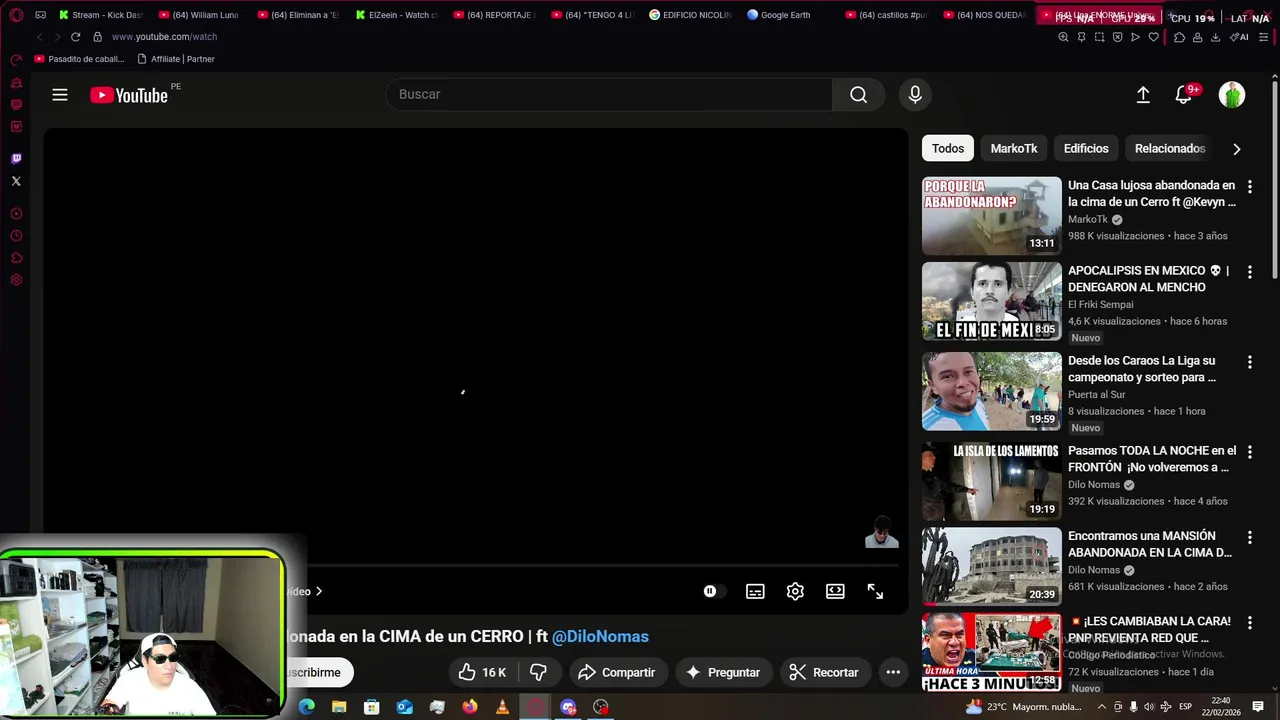This screenshot has height=720, width=1280.
Task: Select the 'Relacionados' filter chip
Action: (x=1170, y=148)
